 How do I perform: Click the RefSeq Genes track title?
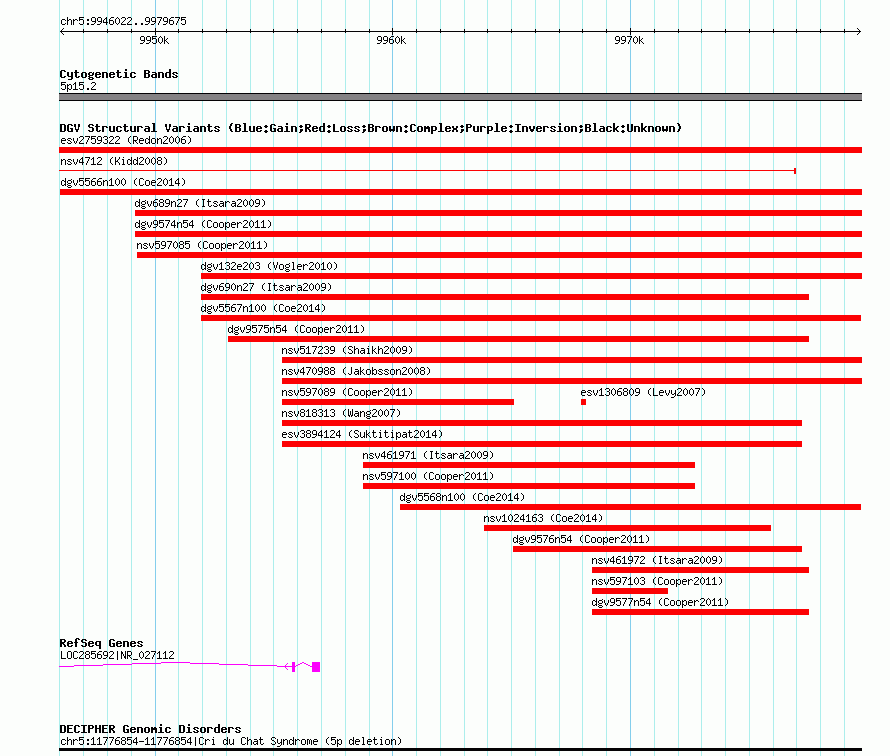click(x=101, y=643)
